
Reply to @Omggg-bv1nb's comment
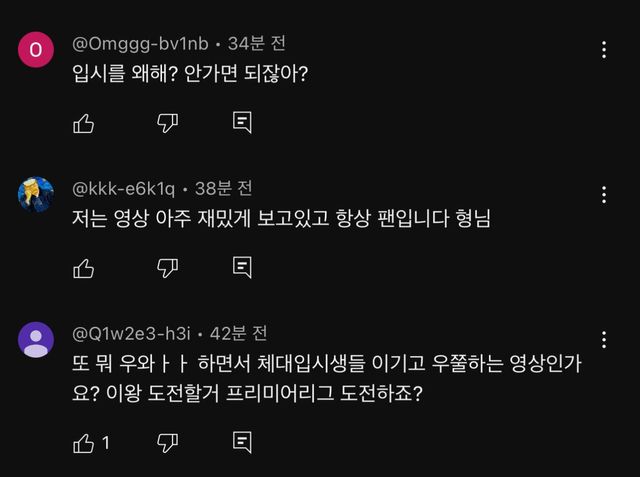241,123
